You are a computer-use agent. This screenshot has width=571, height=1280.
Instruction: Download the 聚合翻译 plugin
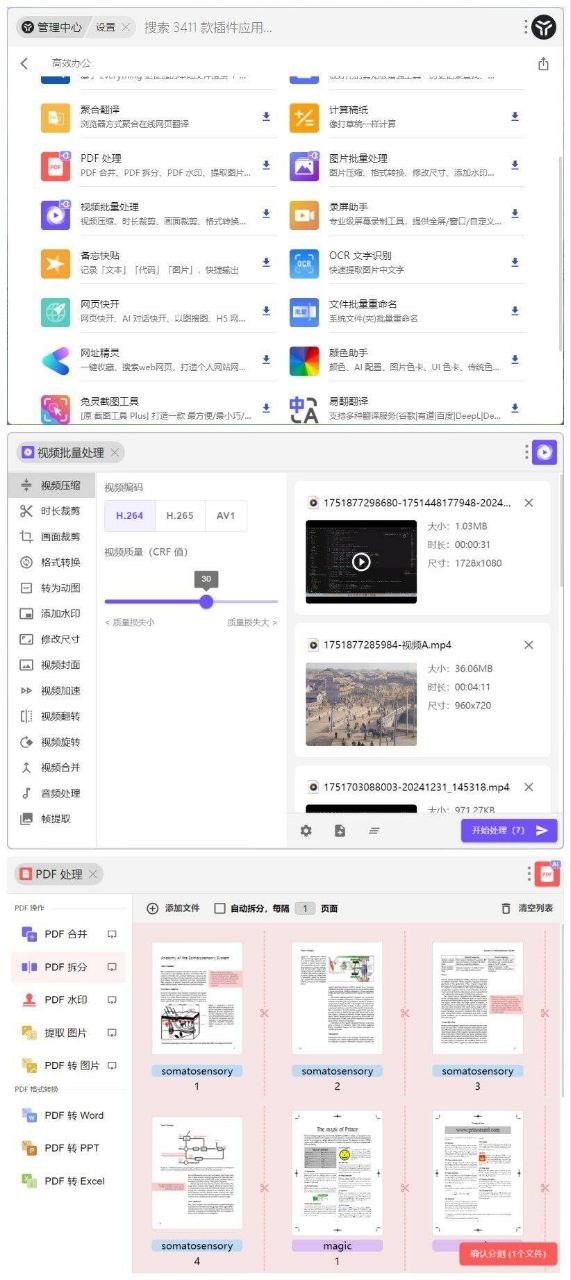click(266, 117)
